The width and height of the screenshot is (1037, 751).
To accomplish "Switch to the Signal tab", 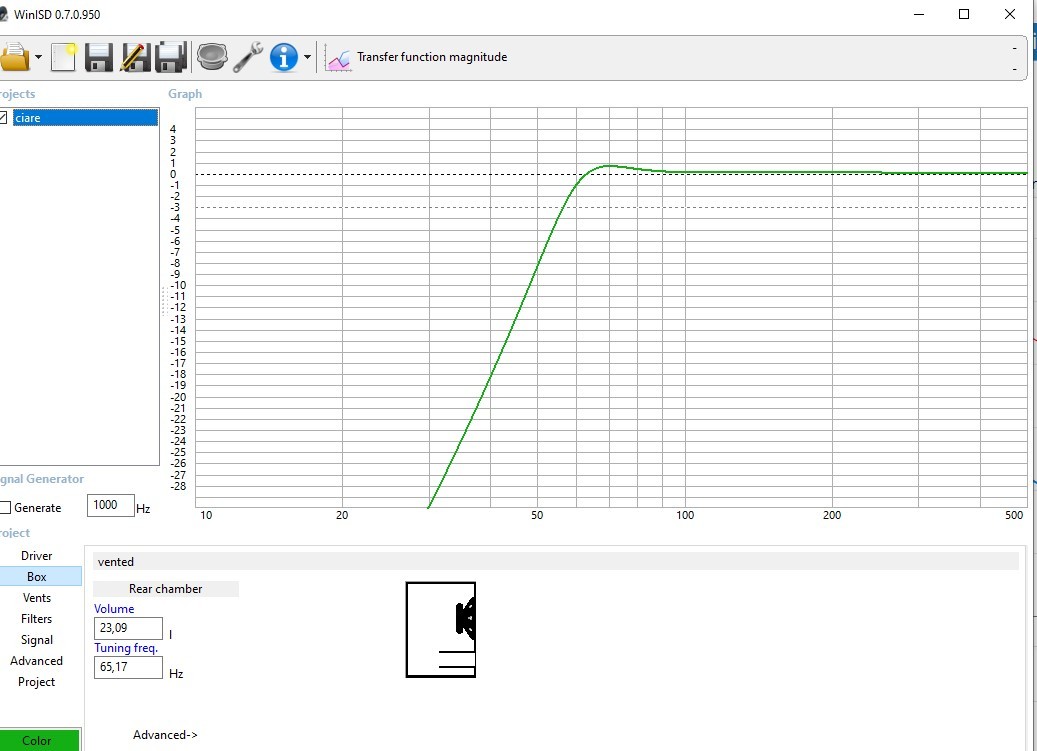I will [36, 640].
